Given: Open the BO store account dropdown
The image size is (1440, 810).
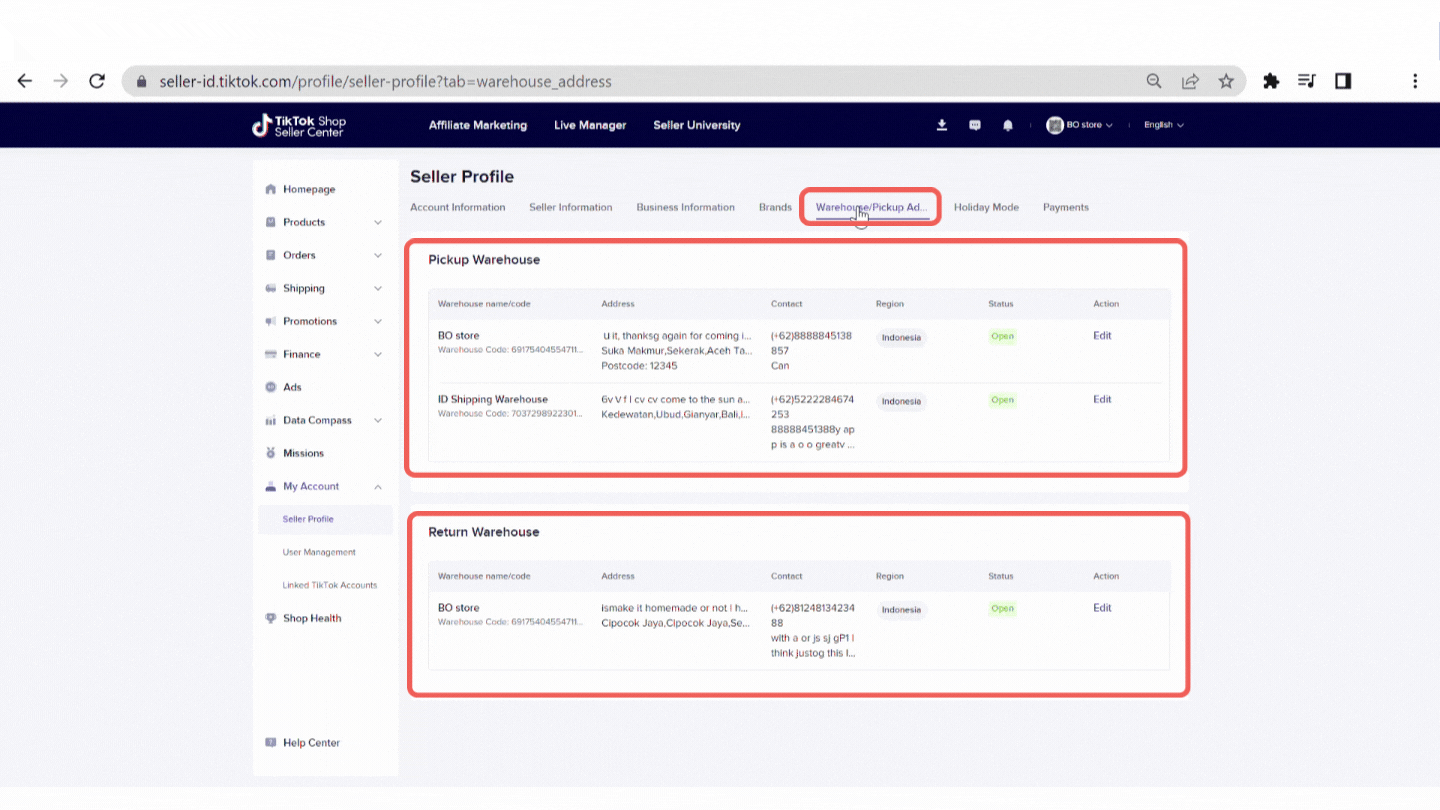Looking at the screenshot, I should 1080,125.
